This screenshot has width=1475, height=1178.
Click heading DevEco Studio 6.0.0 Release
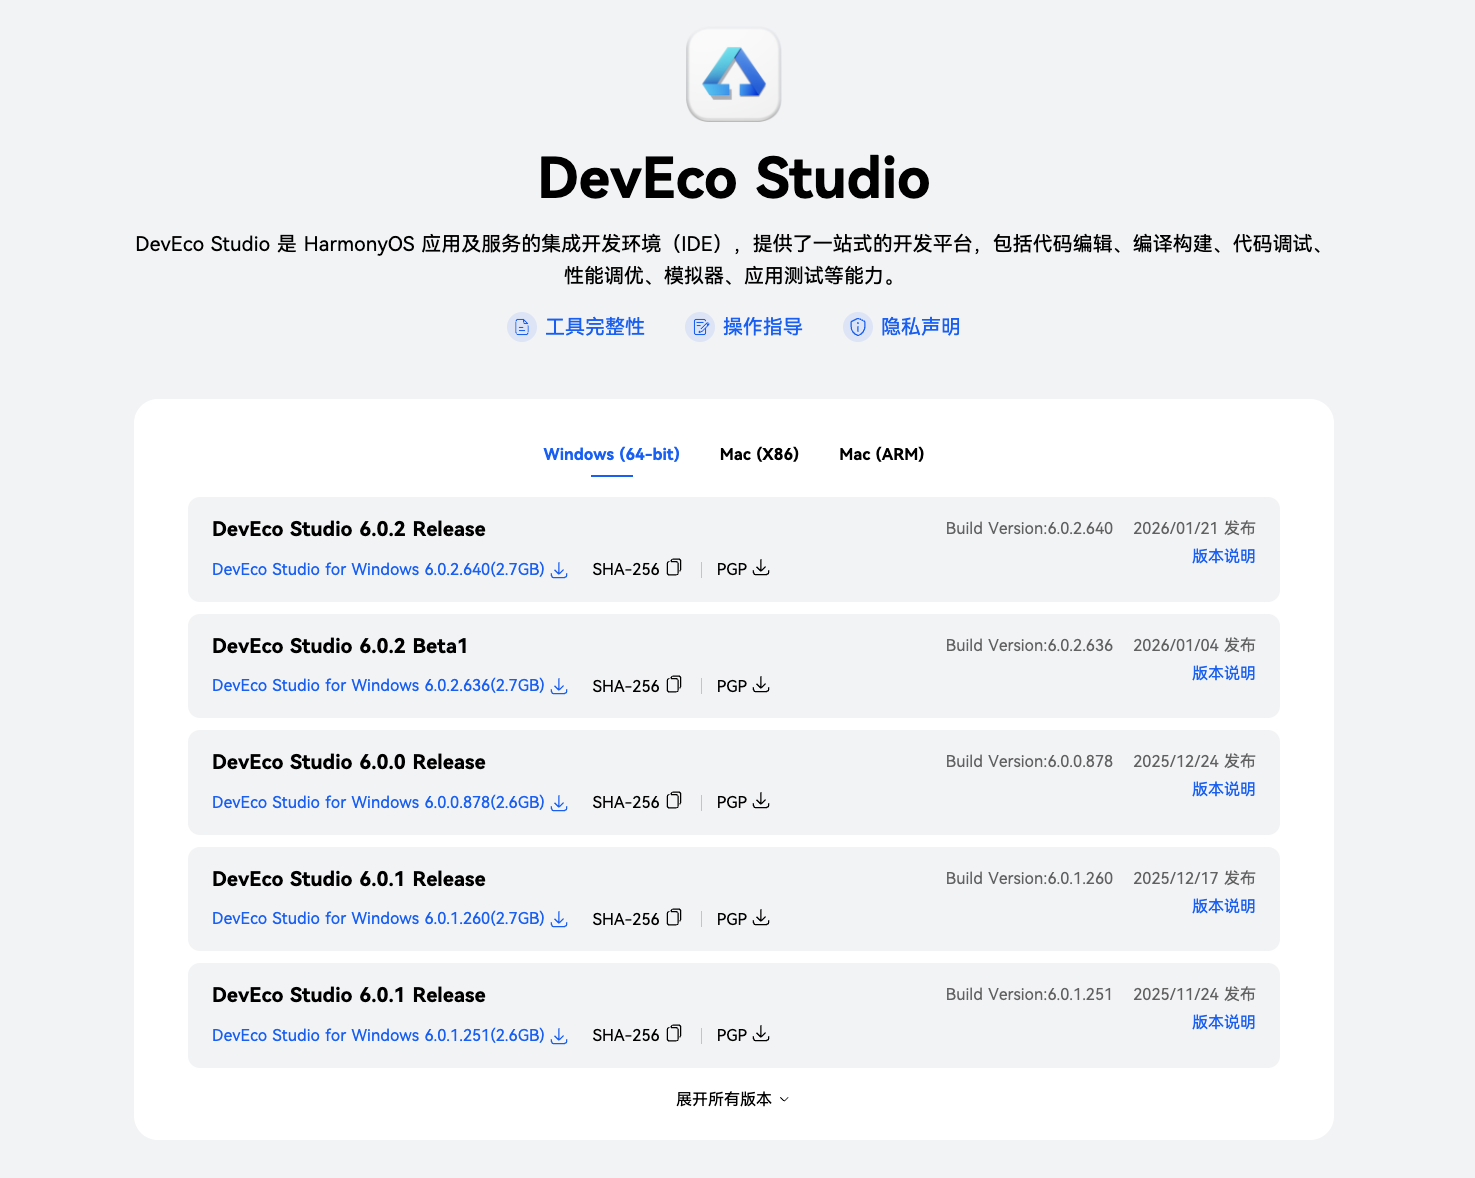click(349, 762)
